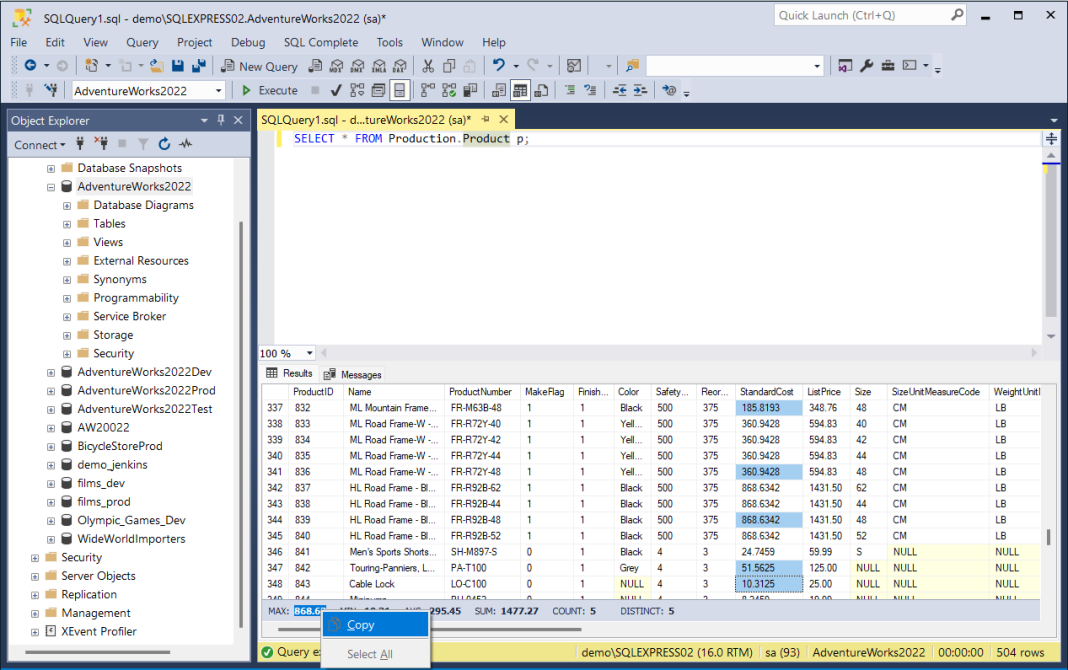
Task: Display the estimated execution plan
Action: pos(355,90)
